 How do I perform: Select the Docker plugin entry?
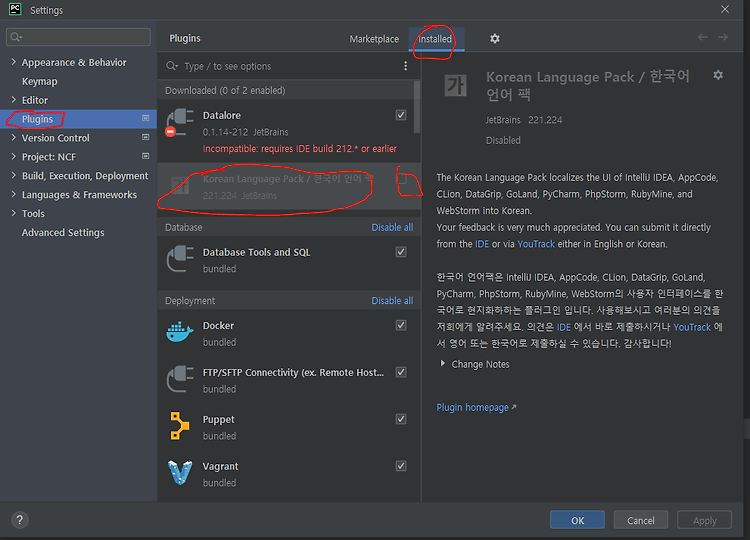[x=289, y=333]
